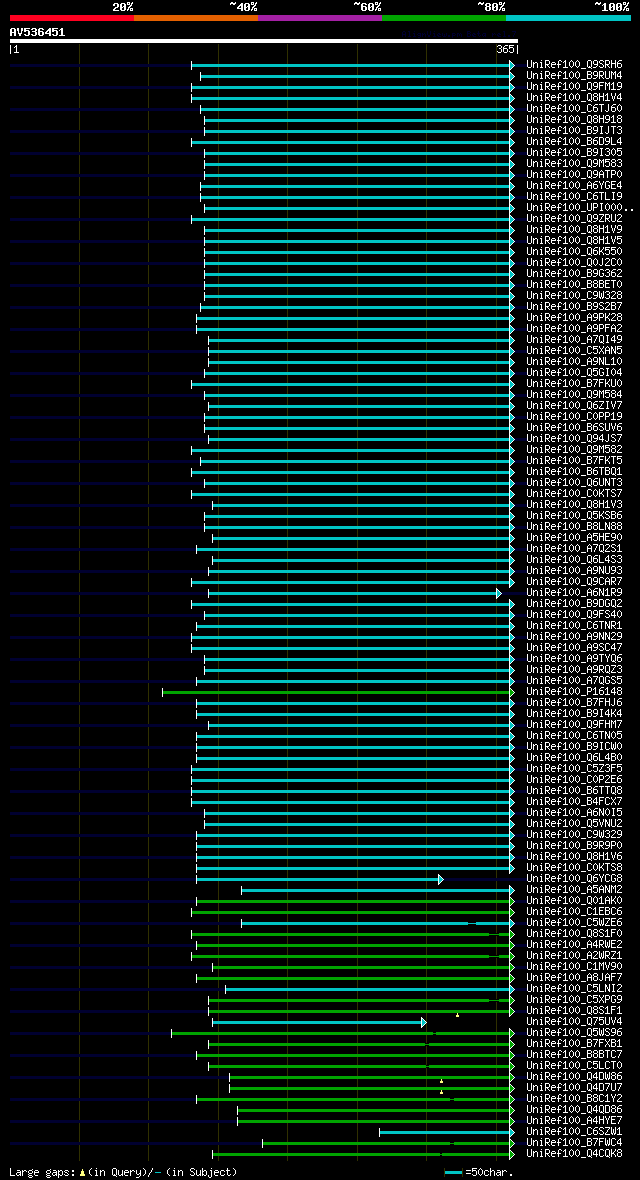This screenshot has width=640, height=1180.
Task: Select the UniRef100_A5ANM2 label
Action: coord(574,890)
